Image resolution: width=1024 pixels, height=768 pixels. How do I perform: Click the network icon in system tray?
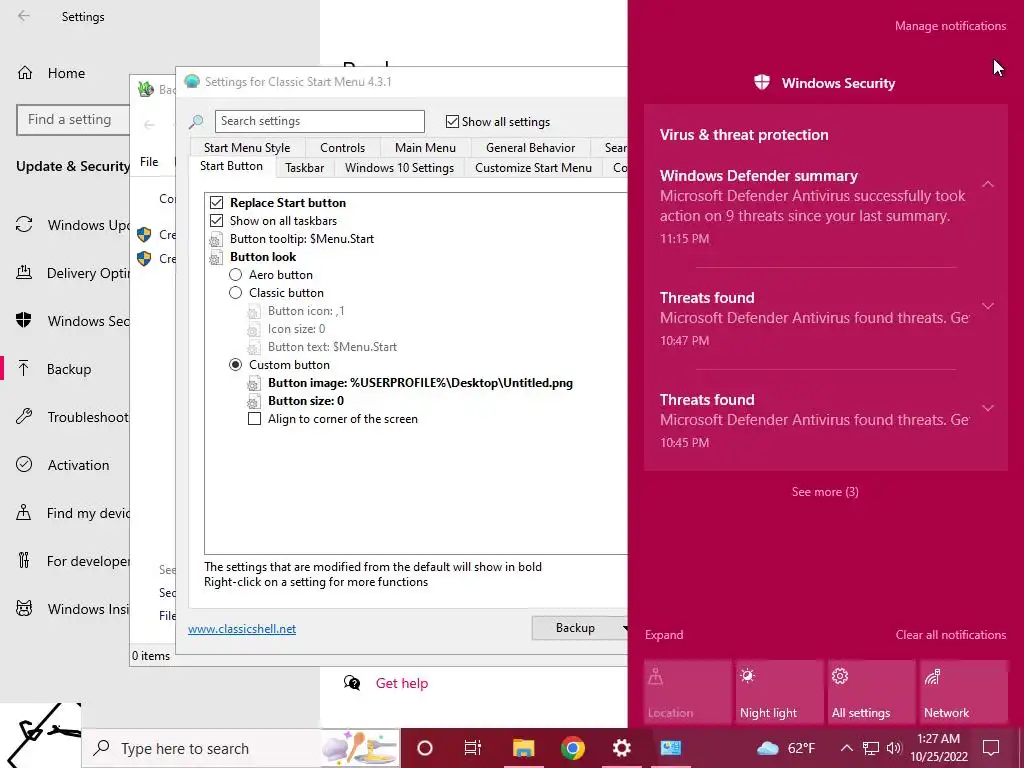tap(871, 748)
